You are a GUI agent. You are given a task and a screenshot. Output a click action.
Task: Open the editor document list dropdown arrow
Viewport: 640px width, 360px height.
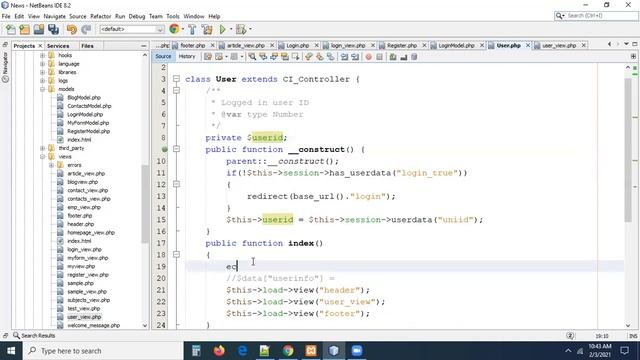coord(626,44)
